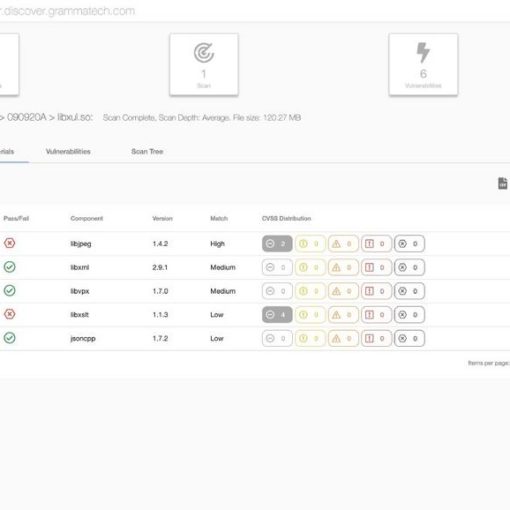This screenshot has height=510, width=510.
Task: Click version 1.4.2 in libjpeg row
Action: click(160, 244)
